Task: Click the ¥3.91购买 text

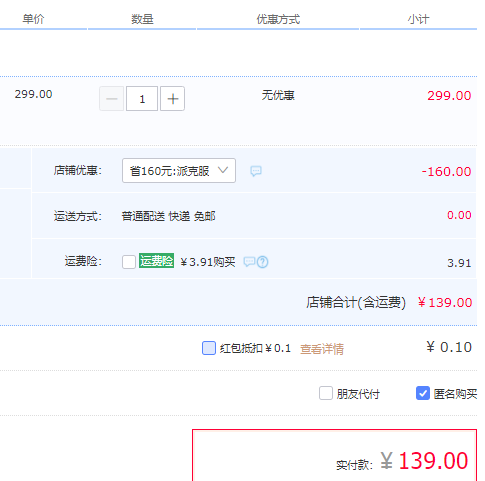Action: pos(208,262)
